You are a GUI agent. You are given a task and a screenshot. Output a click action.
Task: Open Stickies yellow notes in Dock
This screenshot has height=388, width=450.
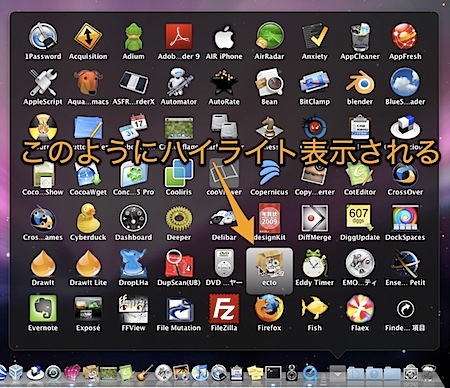(255, 373)
